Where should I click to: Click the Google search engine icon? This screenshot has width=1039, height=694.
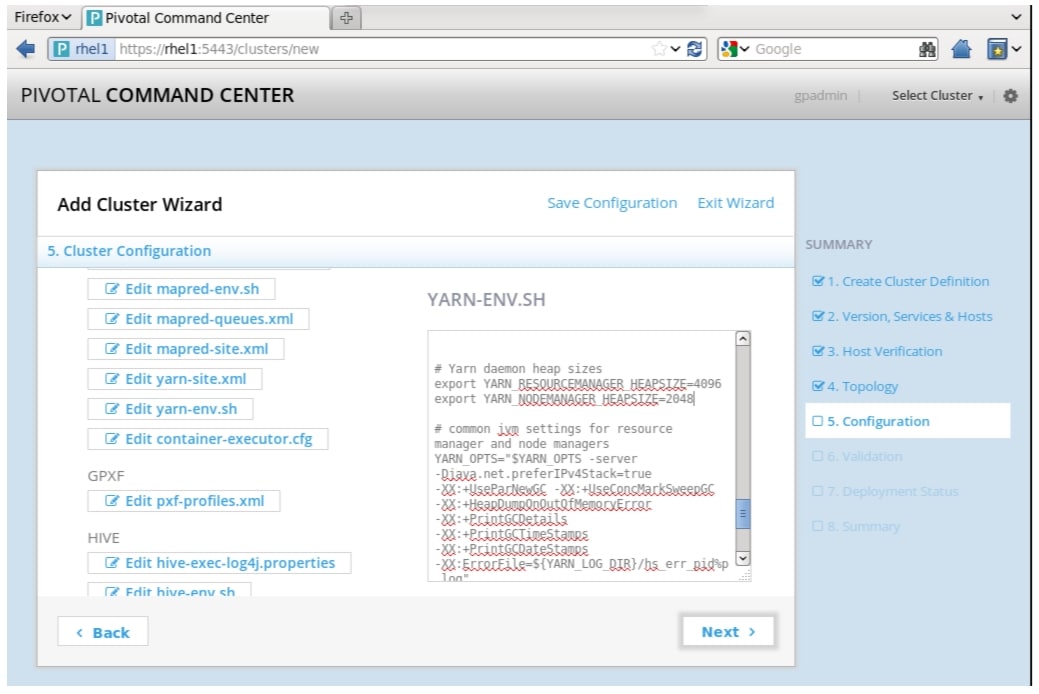click(729, 49)
